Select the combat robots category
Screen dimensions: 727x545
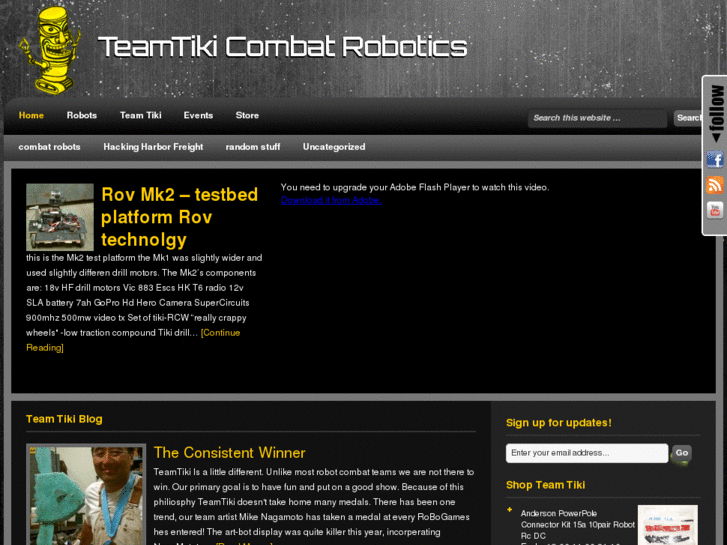click(x=49, y=147)
